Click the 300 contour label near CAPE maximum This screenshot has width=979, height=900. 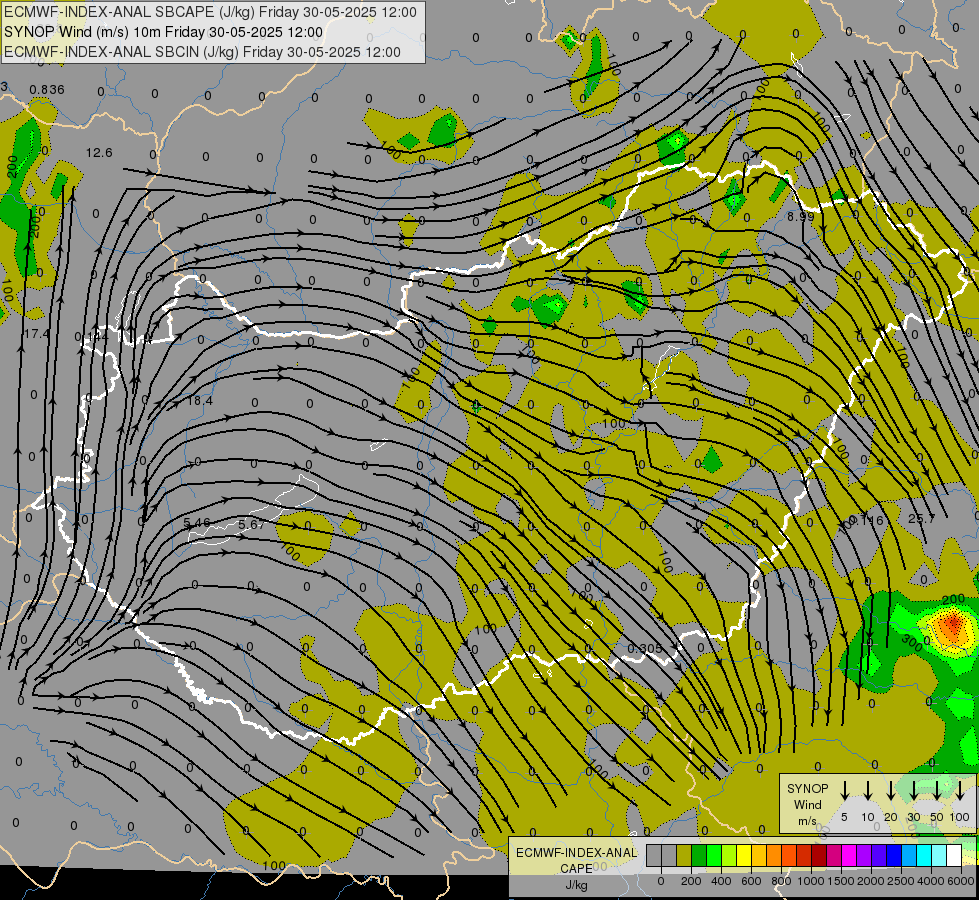(x=912, y=644)
